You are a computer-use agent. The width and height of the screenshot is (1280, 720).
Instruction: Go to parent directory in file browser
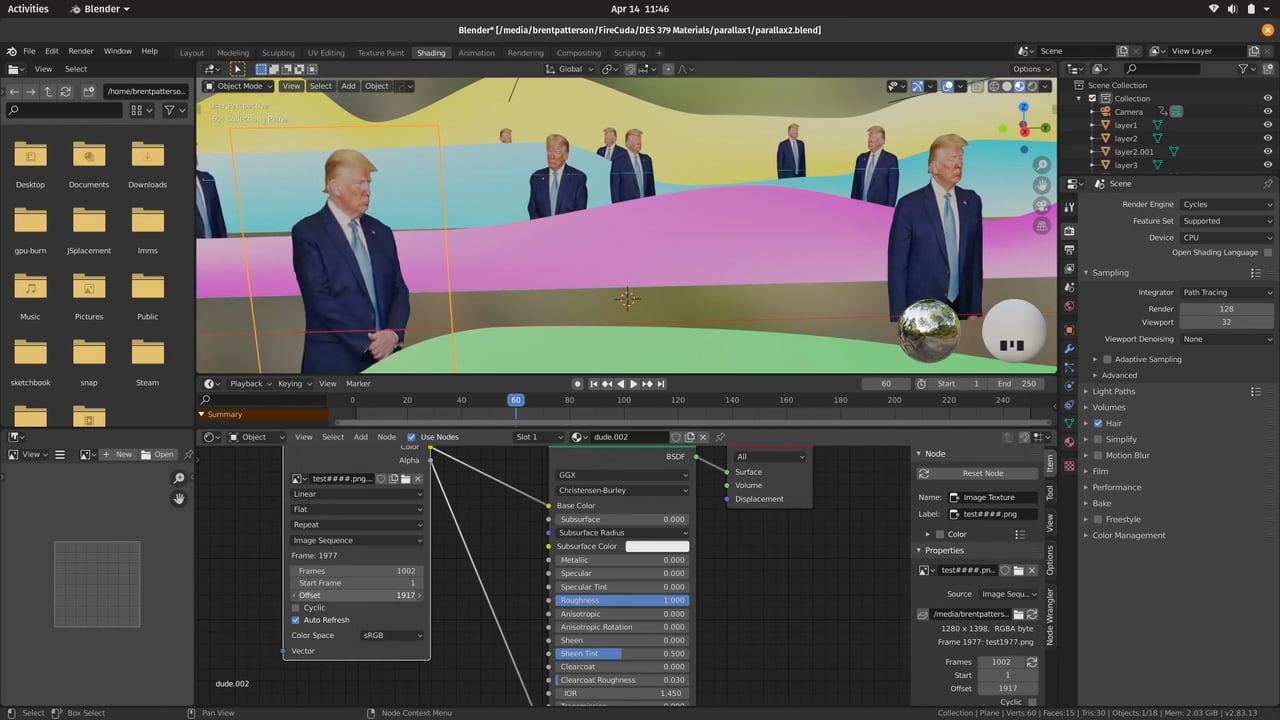tap(48, 91)
